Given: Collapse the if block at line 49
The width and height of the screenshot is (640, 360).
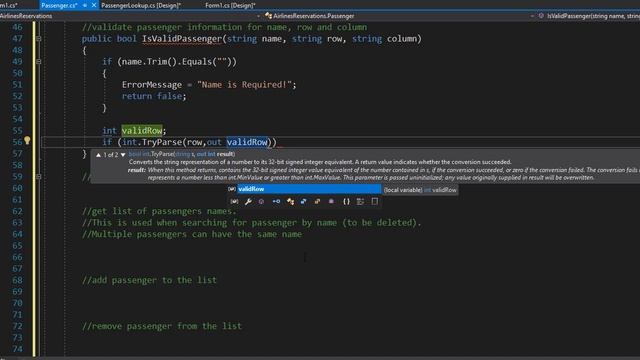Looking at the screenshot, I should tap(39, 62).
